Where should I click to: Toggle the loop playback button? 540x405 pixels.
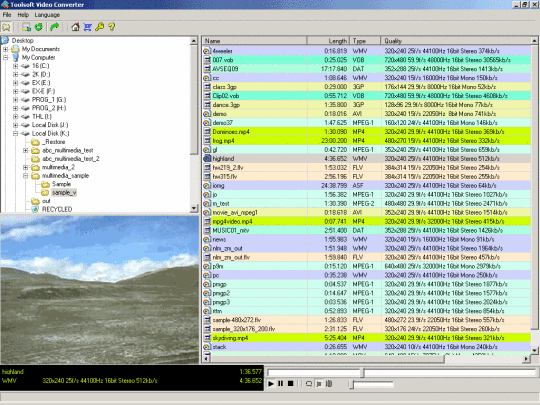[x=309, y=383]
